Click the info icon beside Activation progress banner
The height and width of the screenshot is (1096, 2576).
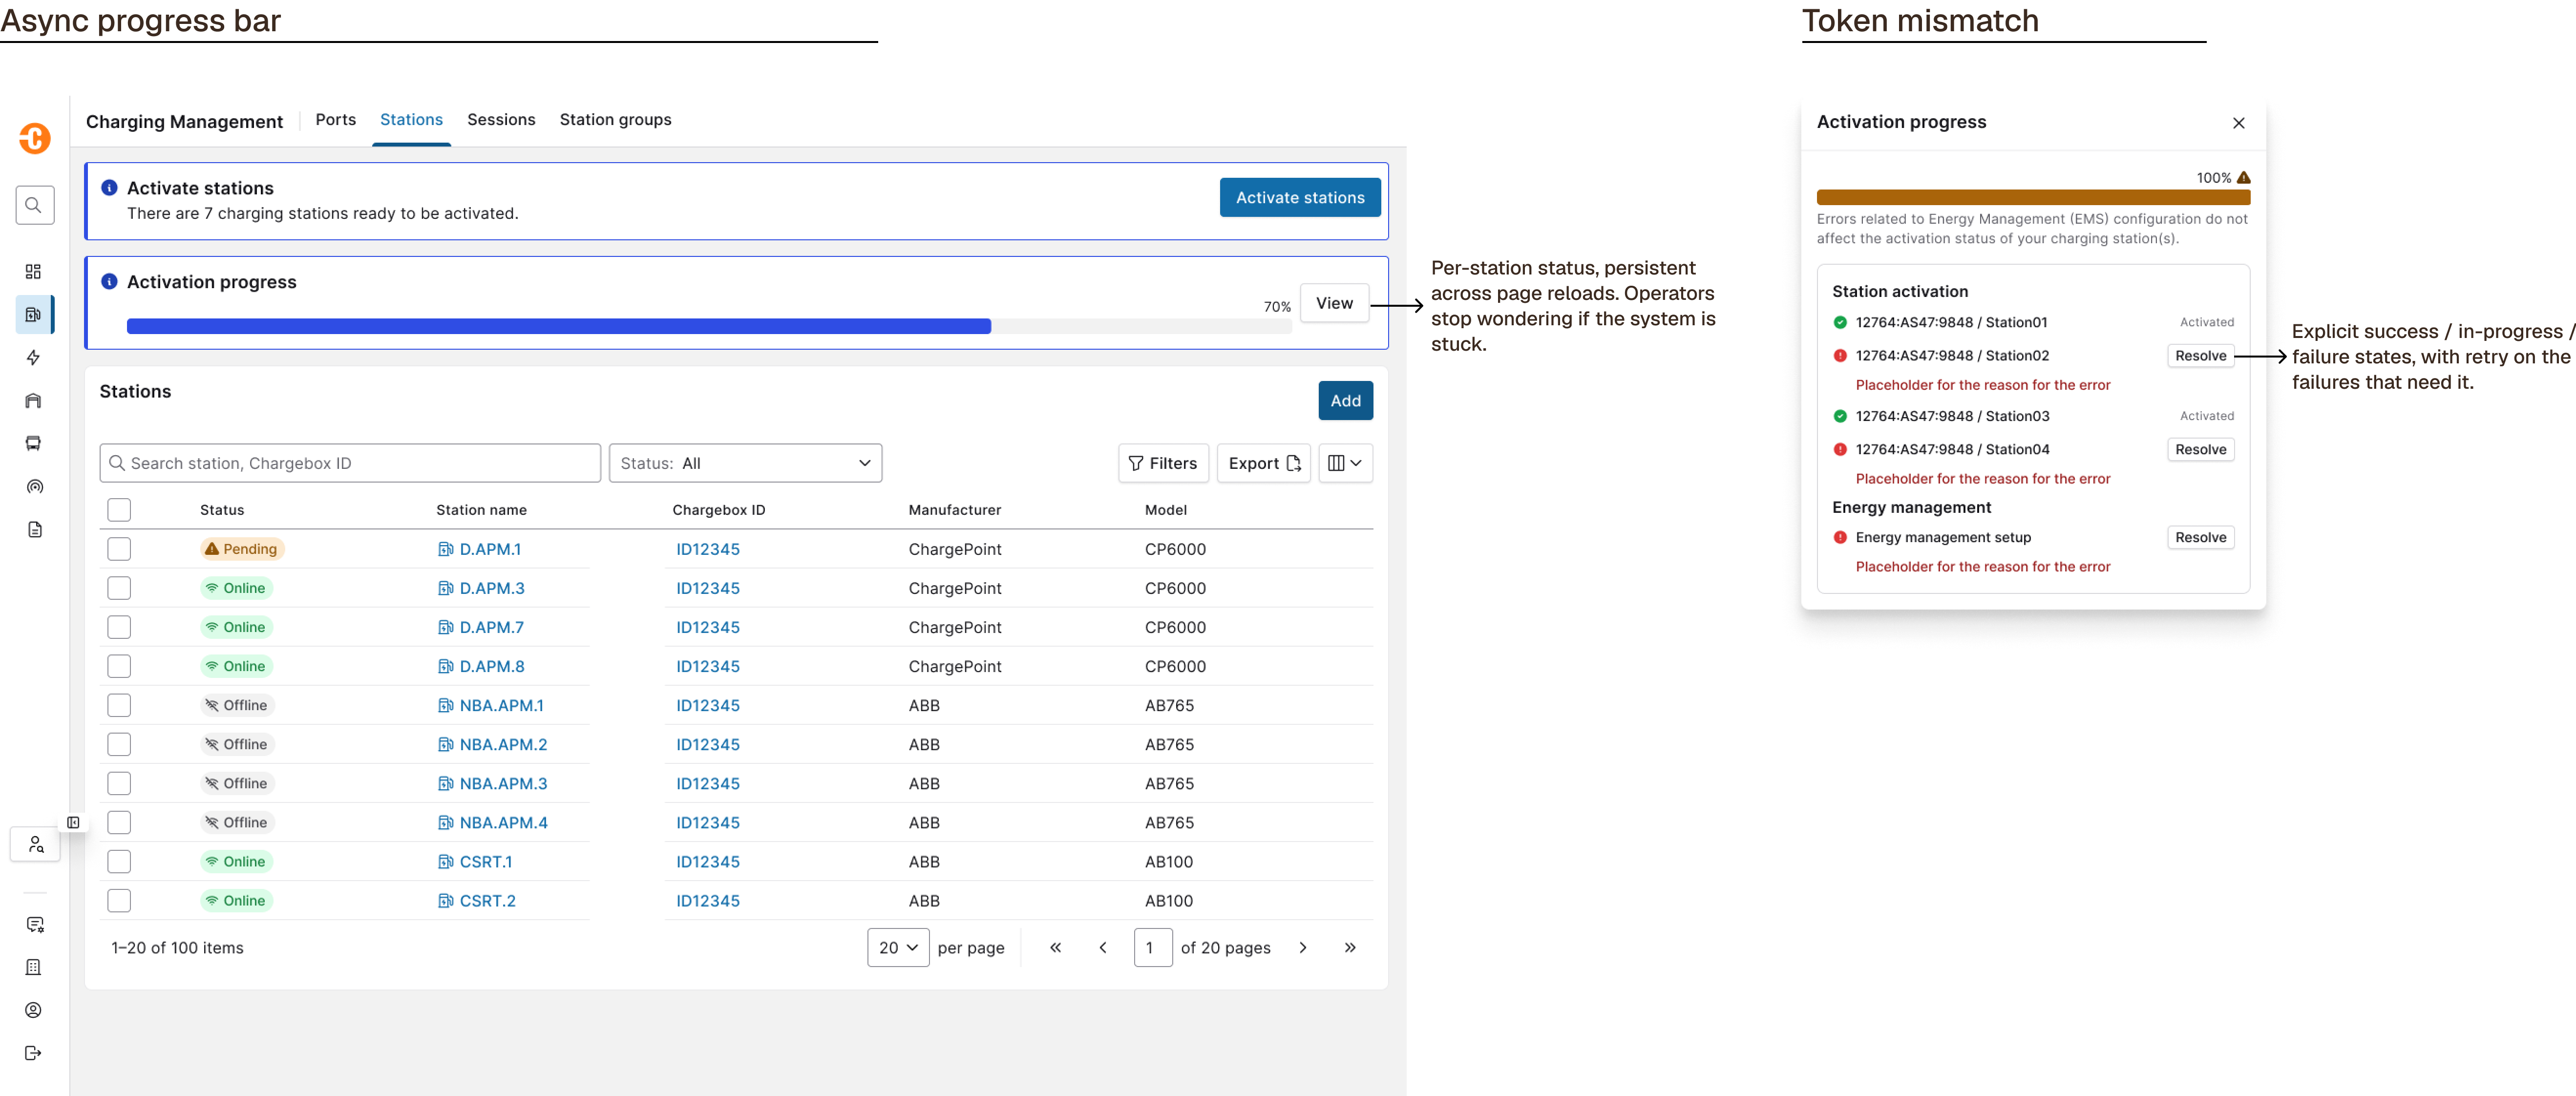coord(110,282)
